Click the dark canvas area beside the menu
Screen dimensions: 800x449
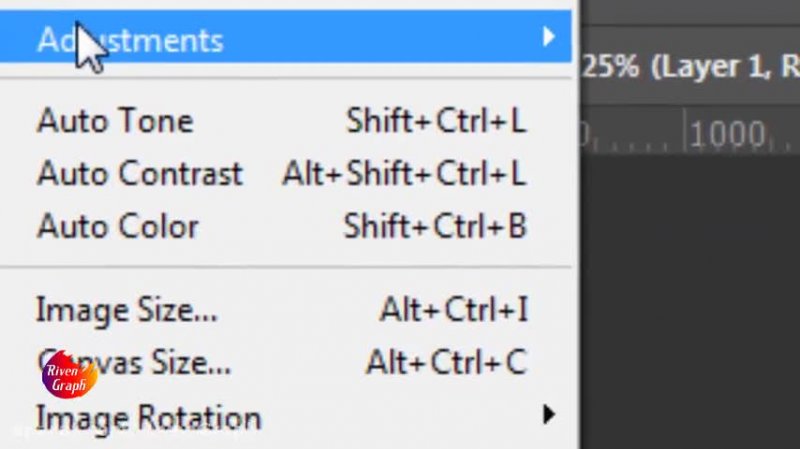click(x=690, y=300)
